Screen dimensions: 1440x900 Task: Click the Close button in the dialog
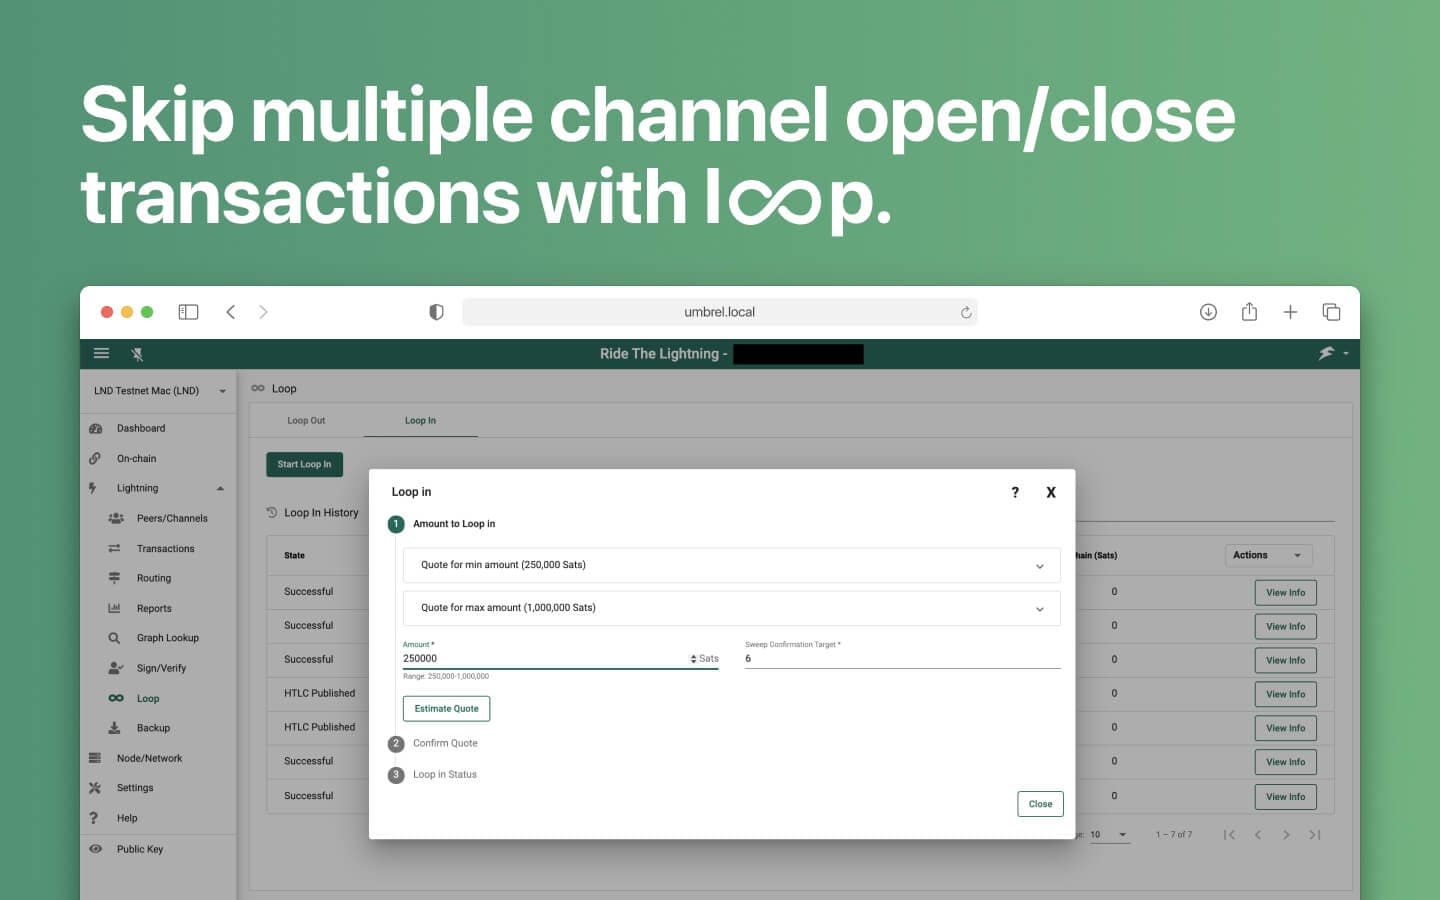click(1040, 804)
